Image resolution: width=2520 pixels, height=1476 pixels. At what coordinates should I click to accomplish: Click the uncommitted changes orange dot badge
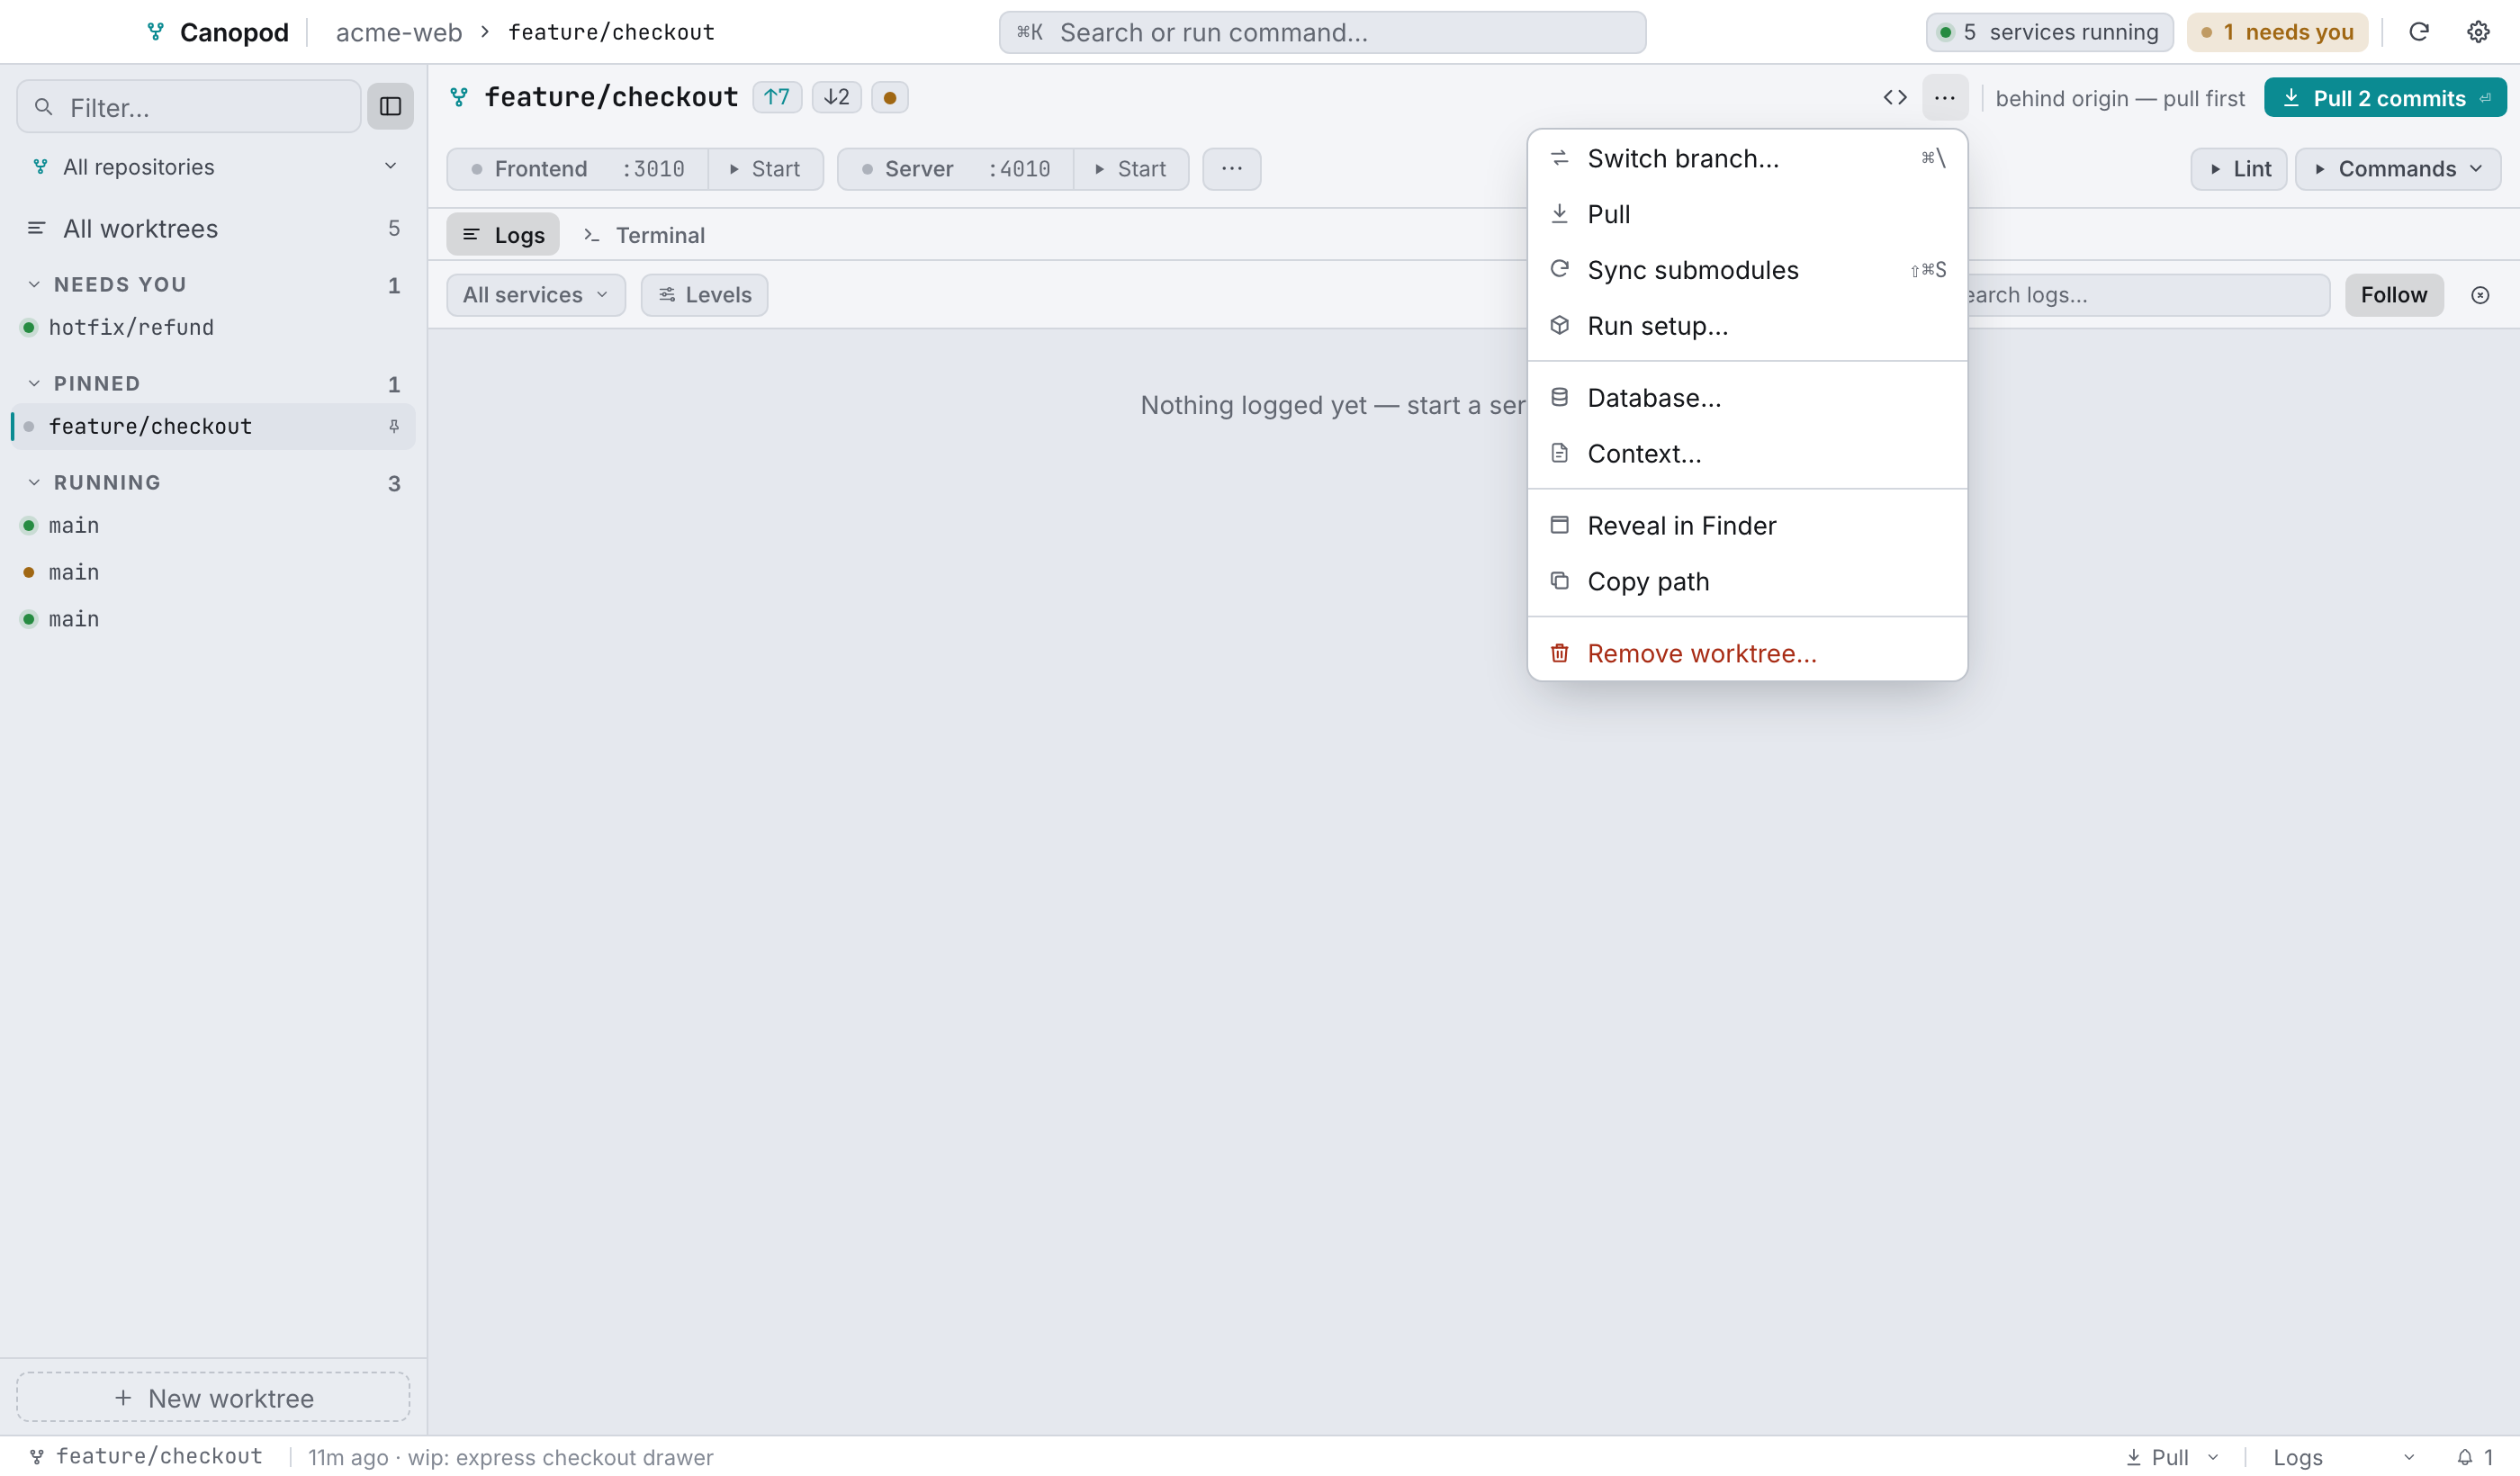click(x=890, y=97)
